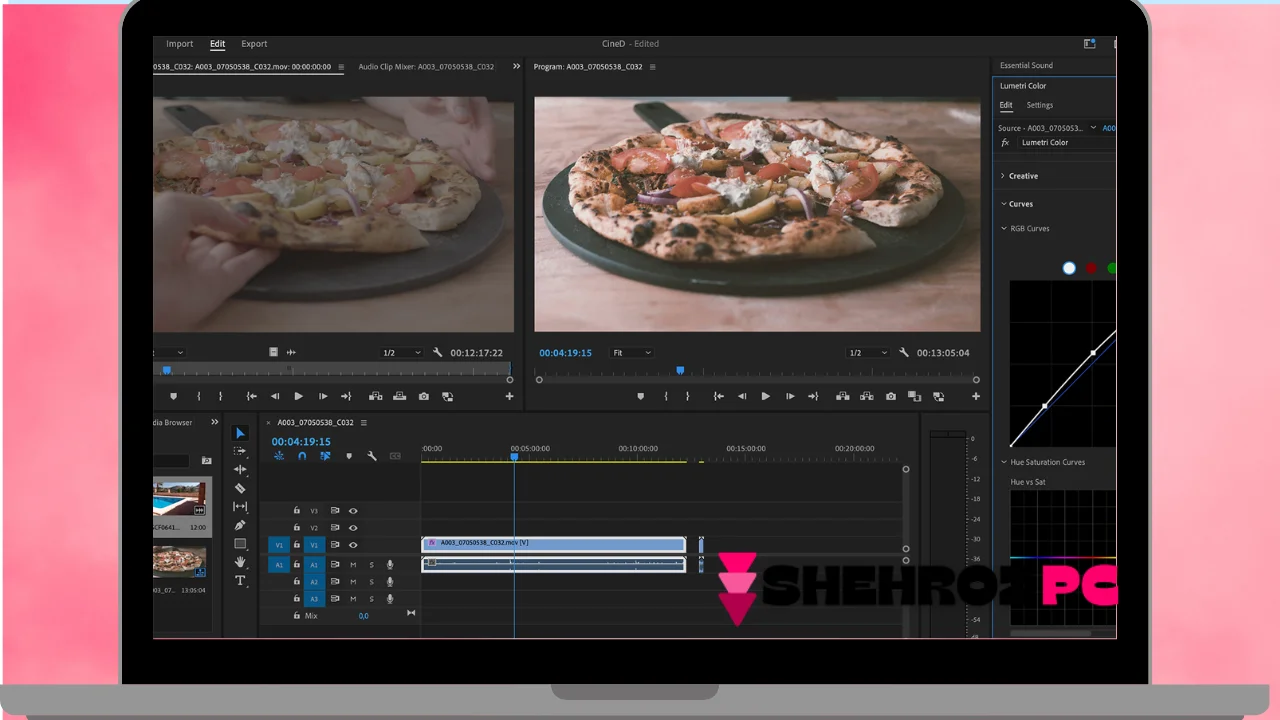Show hidden Source panel tabs overflow

[x=516, y=67]
